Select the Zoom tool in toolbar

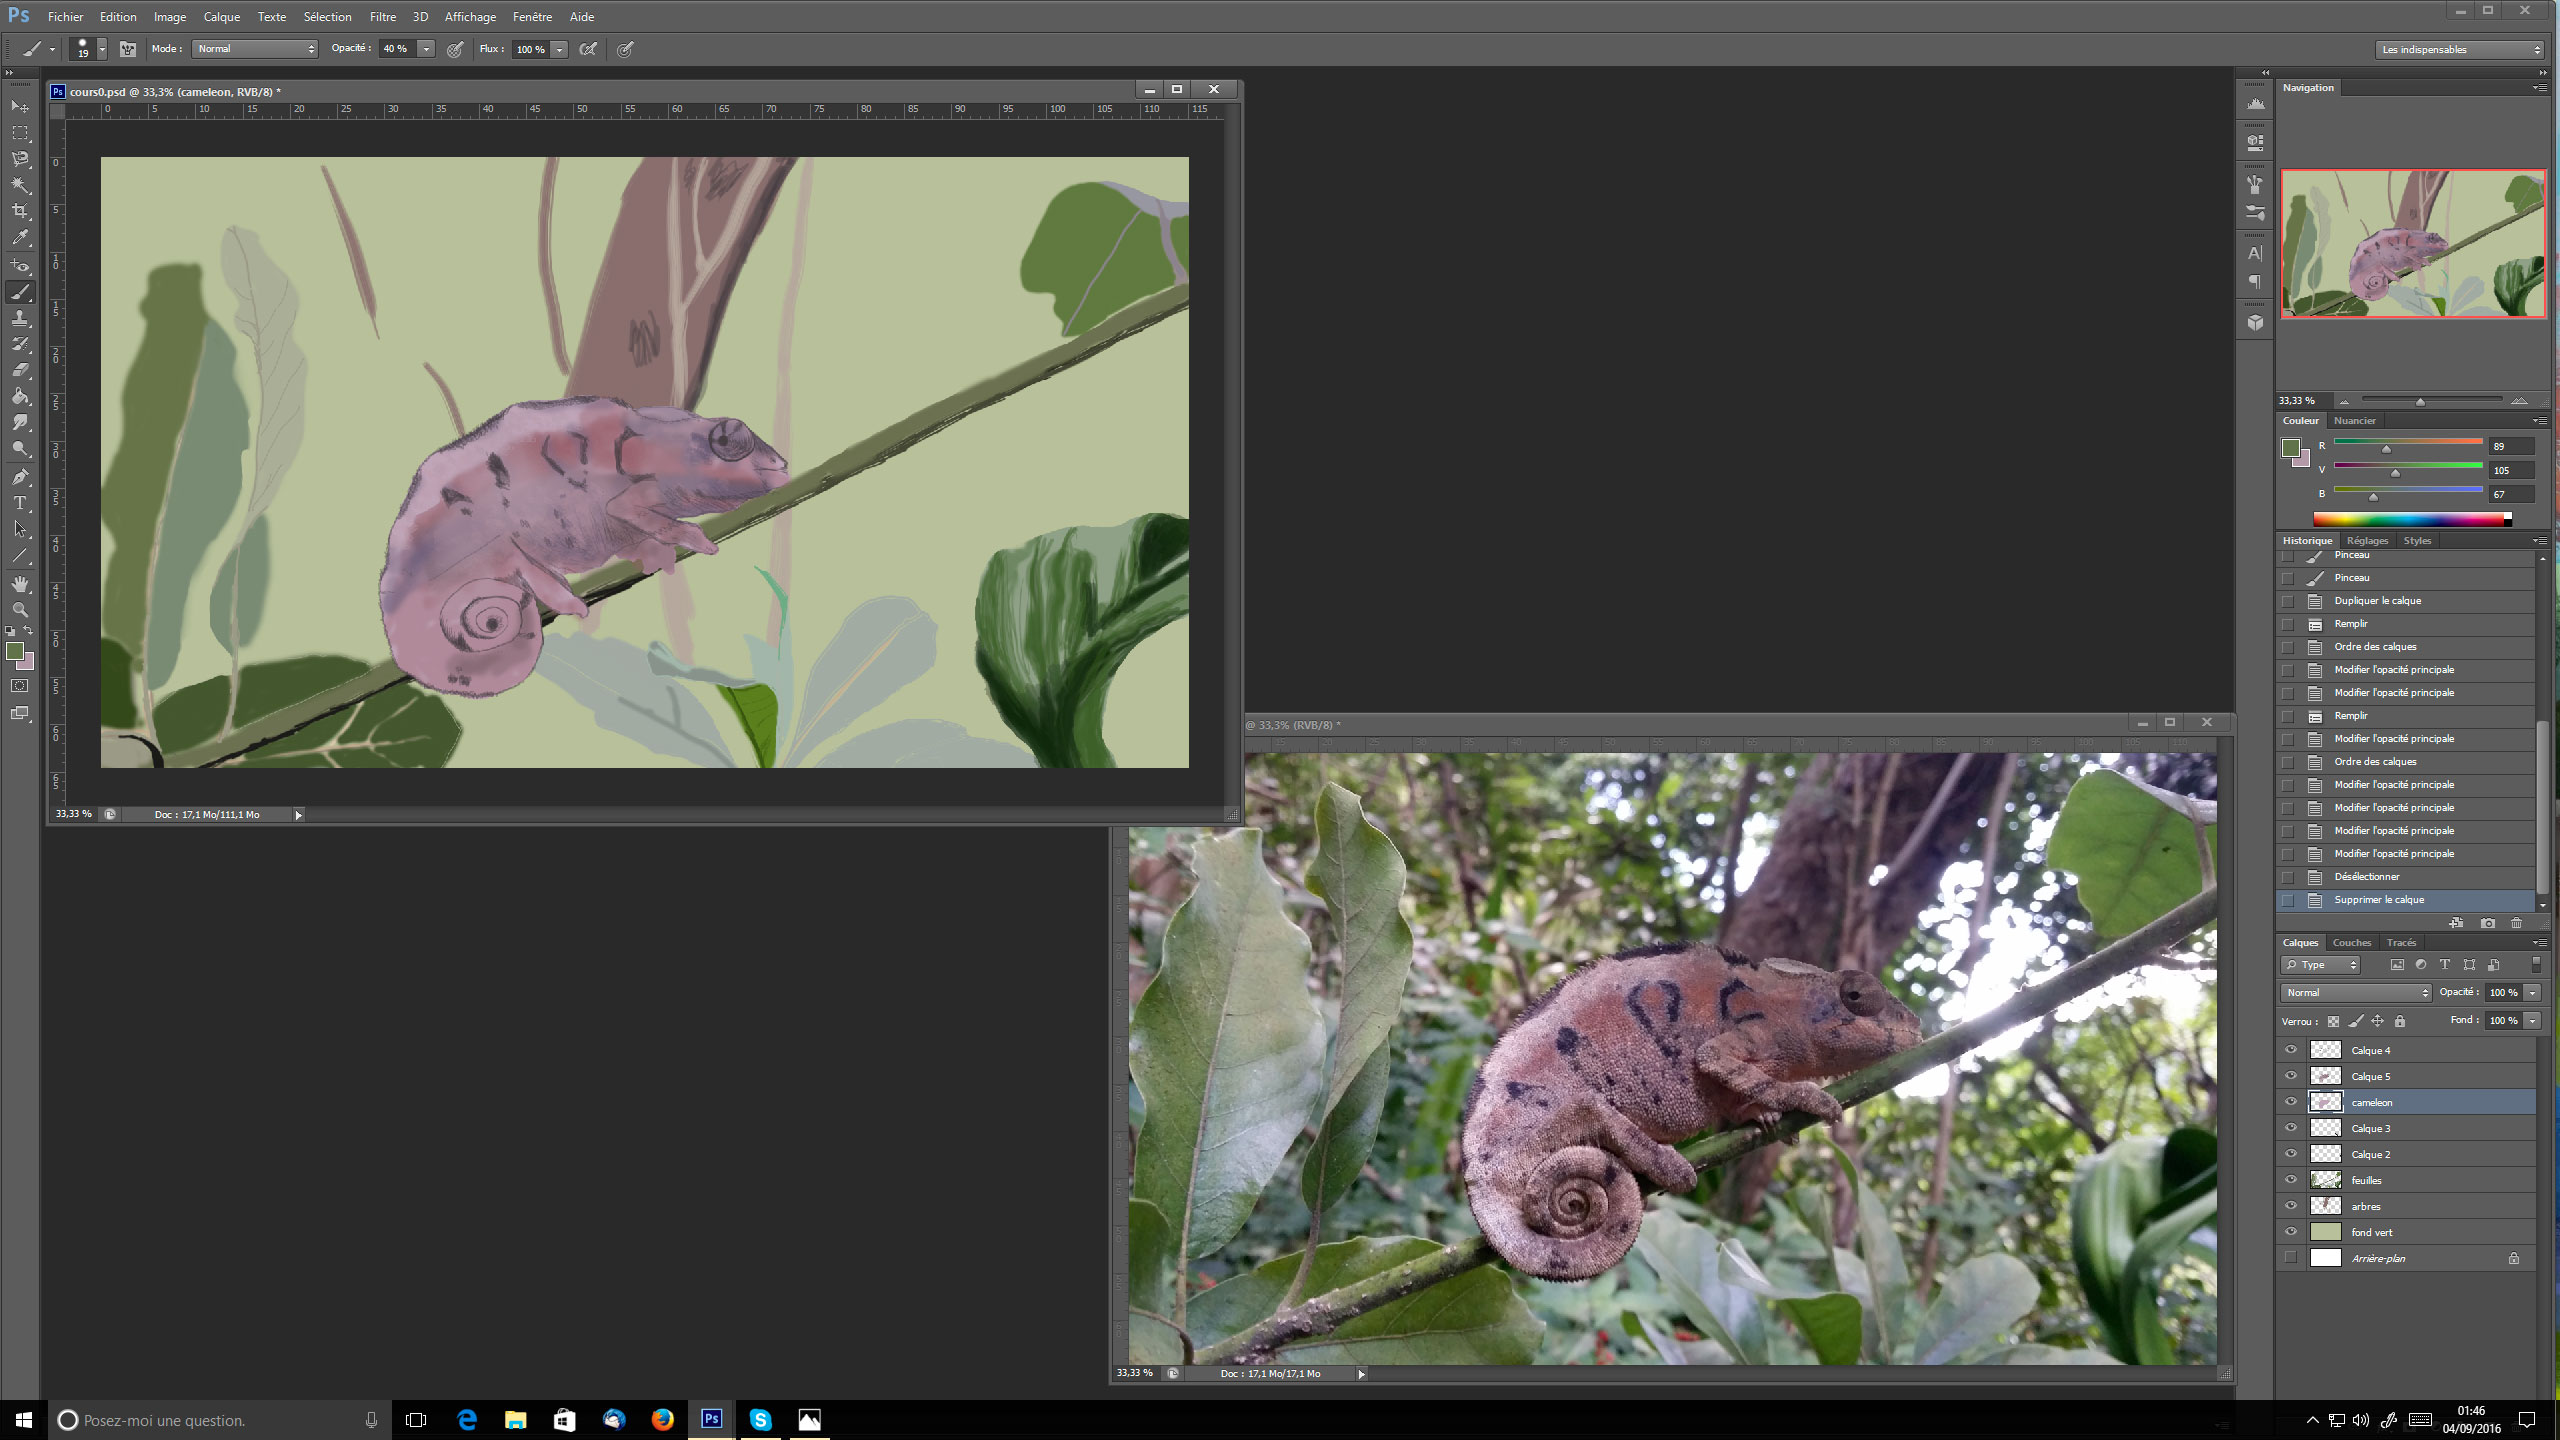[20, 609]
